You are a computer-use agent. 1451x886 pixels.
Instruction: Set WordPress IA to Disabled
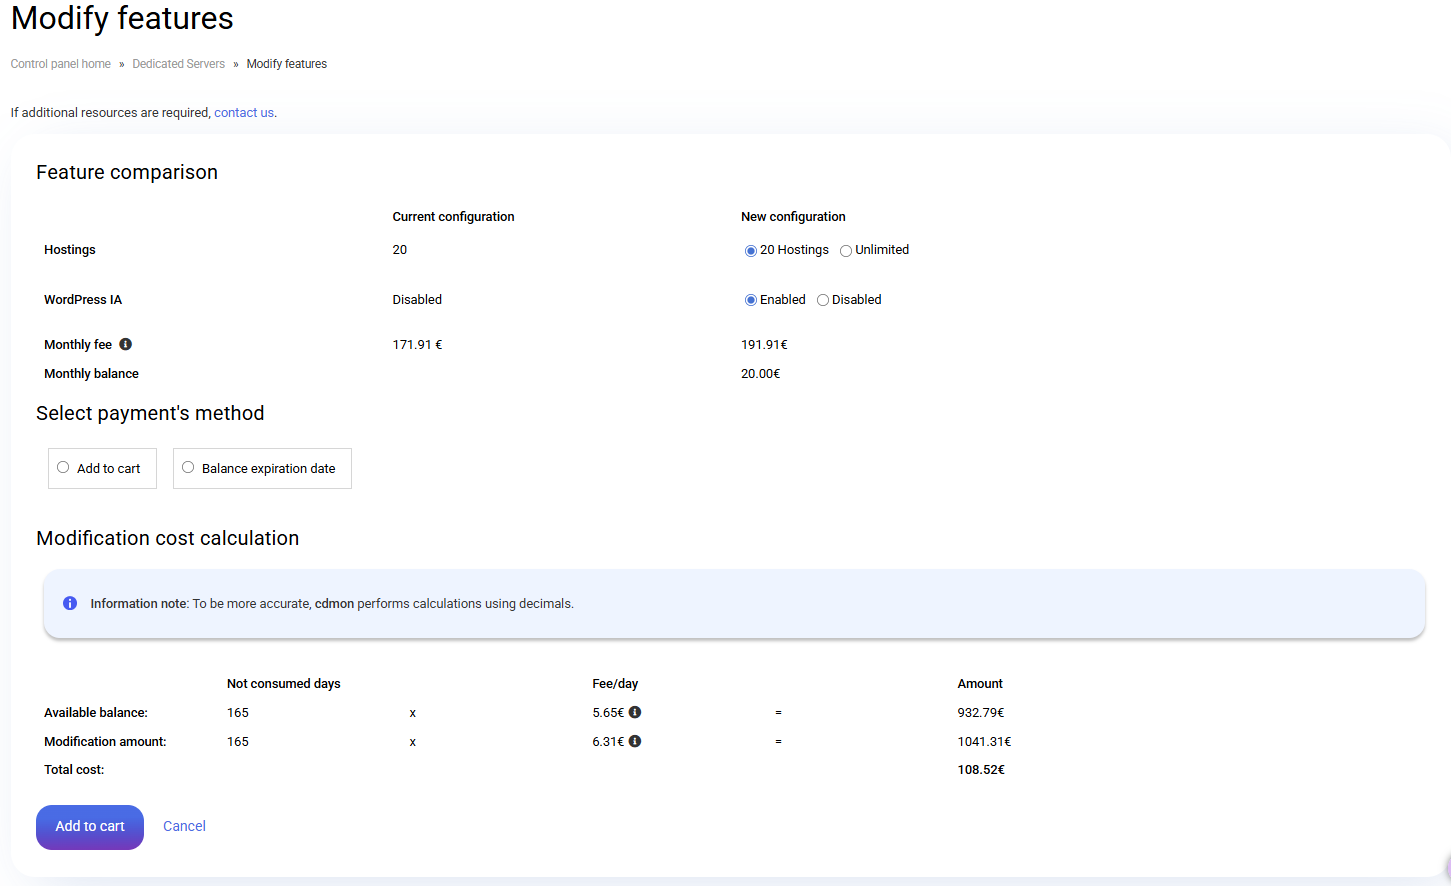(823, 300)
